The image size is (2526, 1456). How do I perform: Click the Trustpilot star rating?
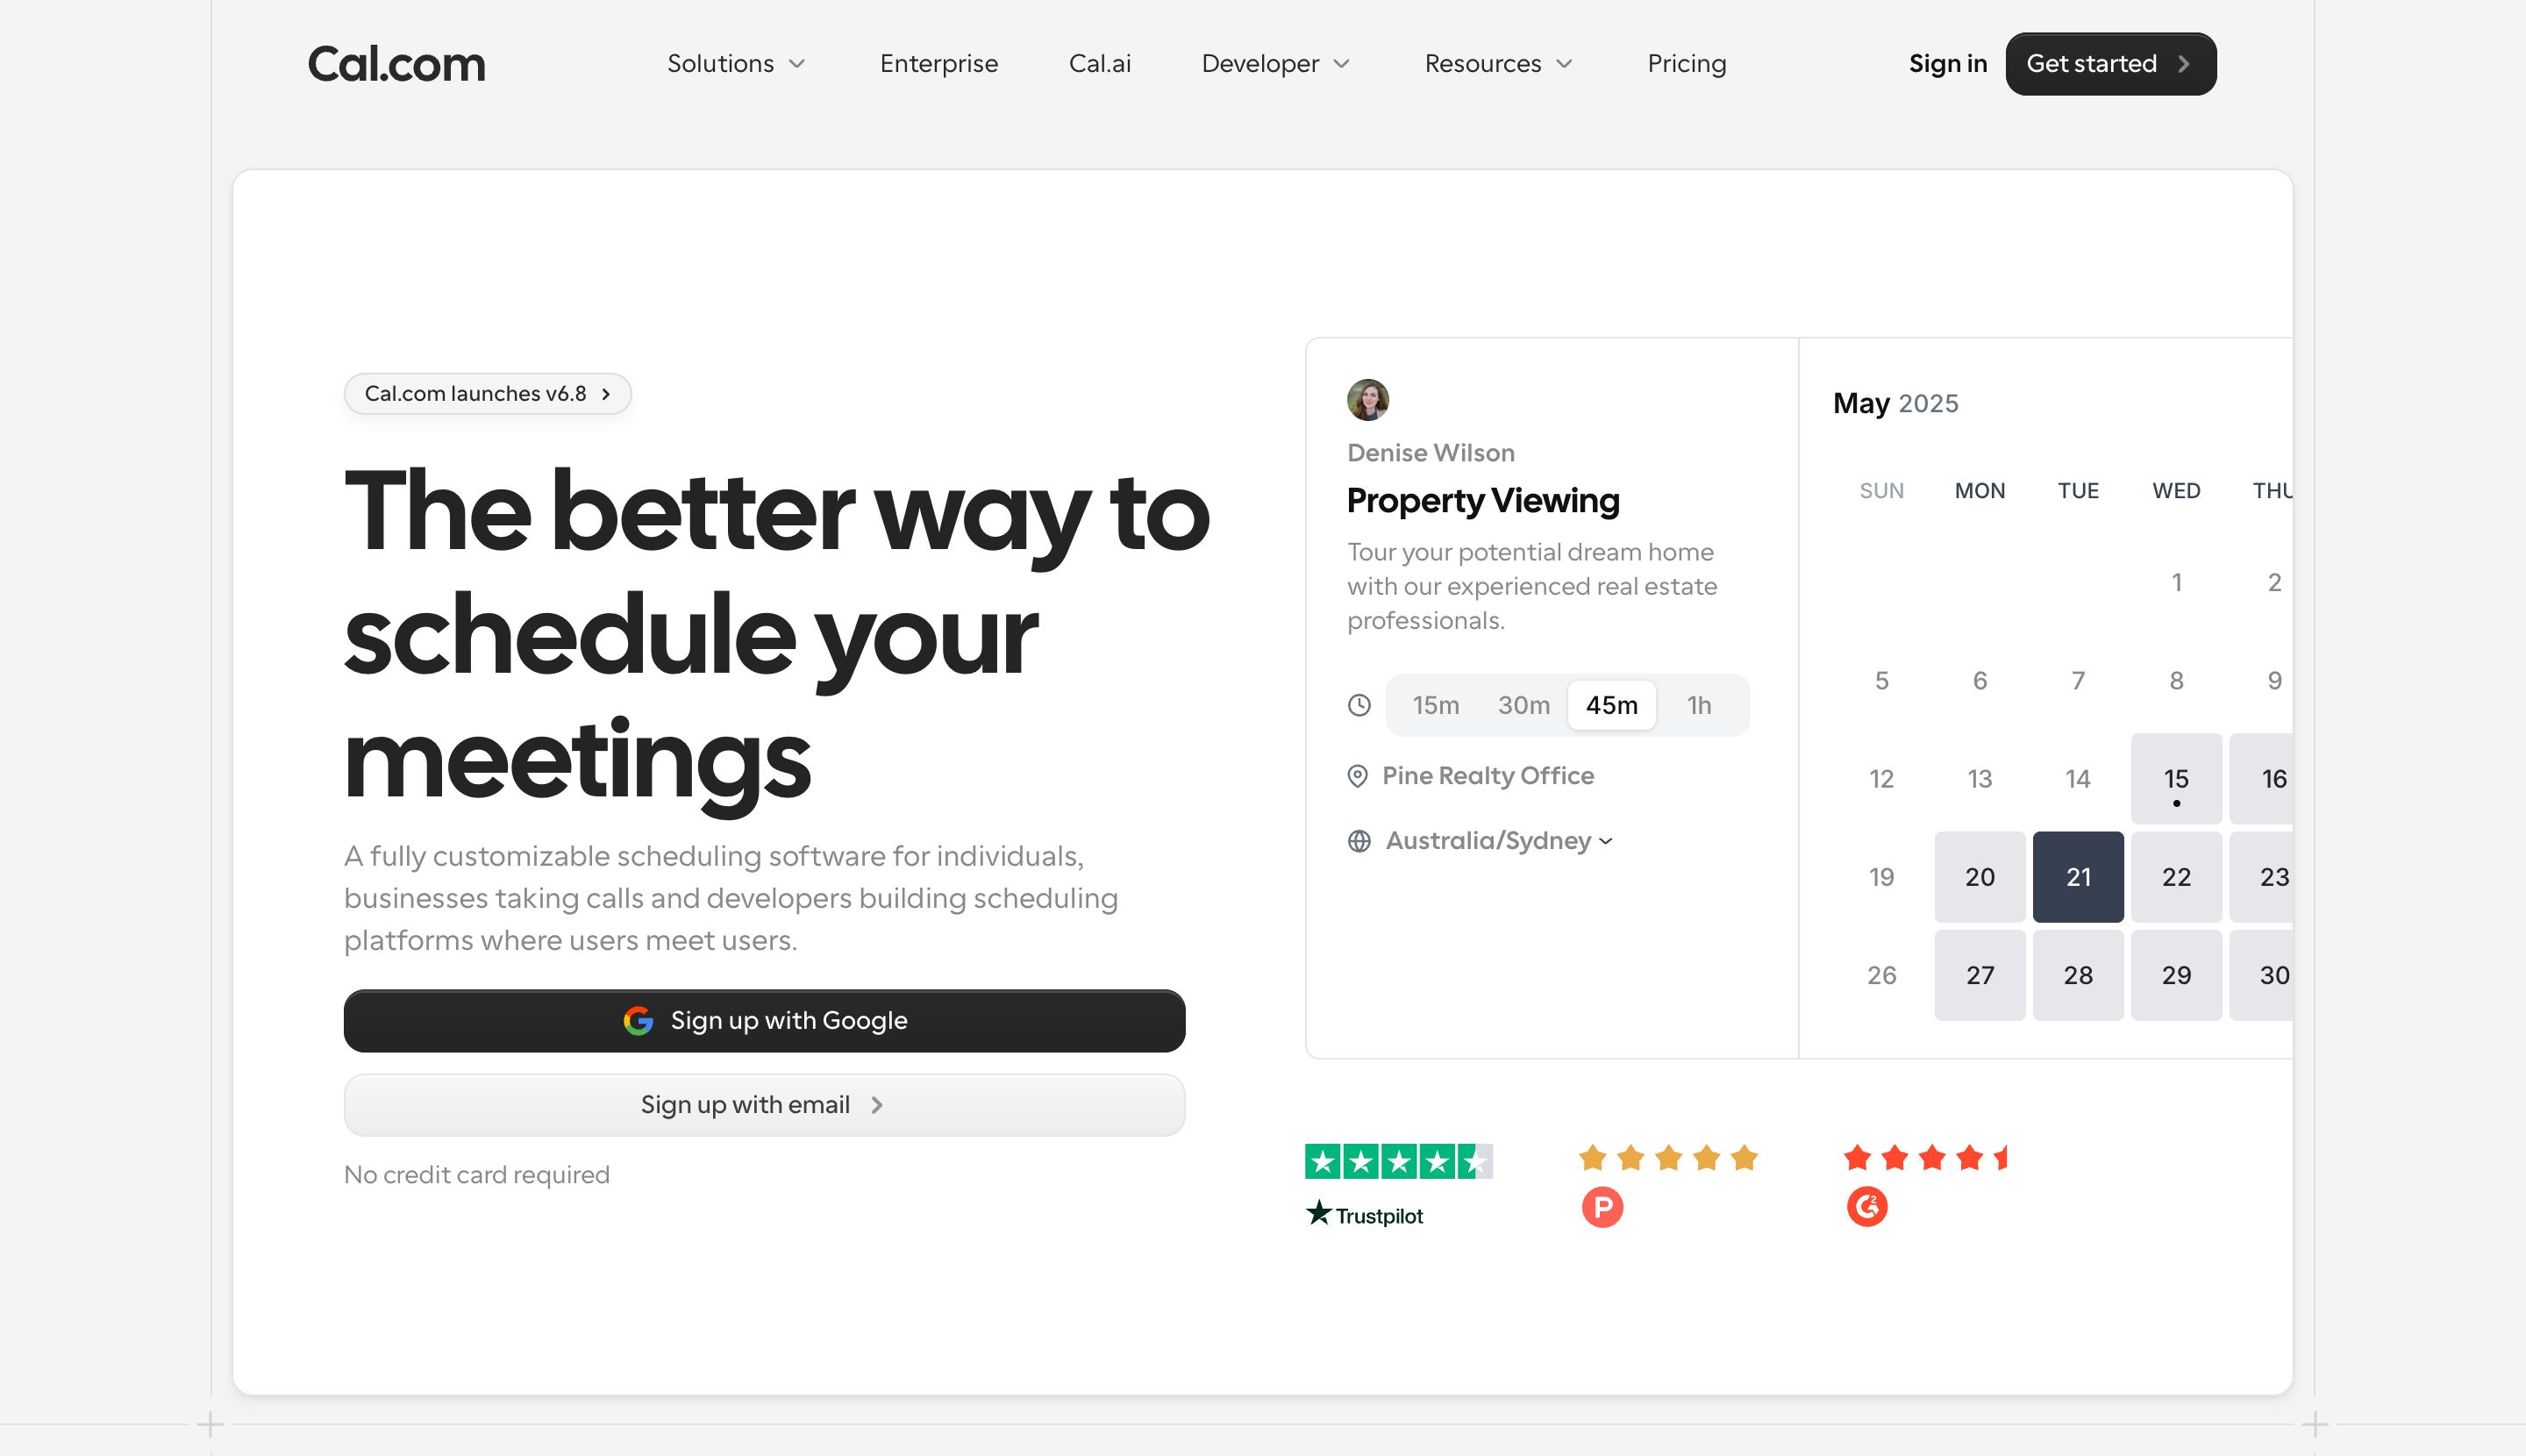pyautogui.click(x=1398, y=1161)
